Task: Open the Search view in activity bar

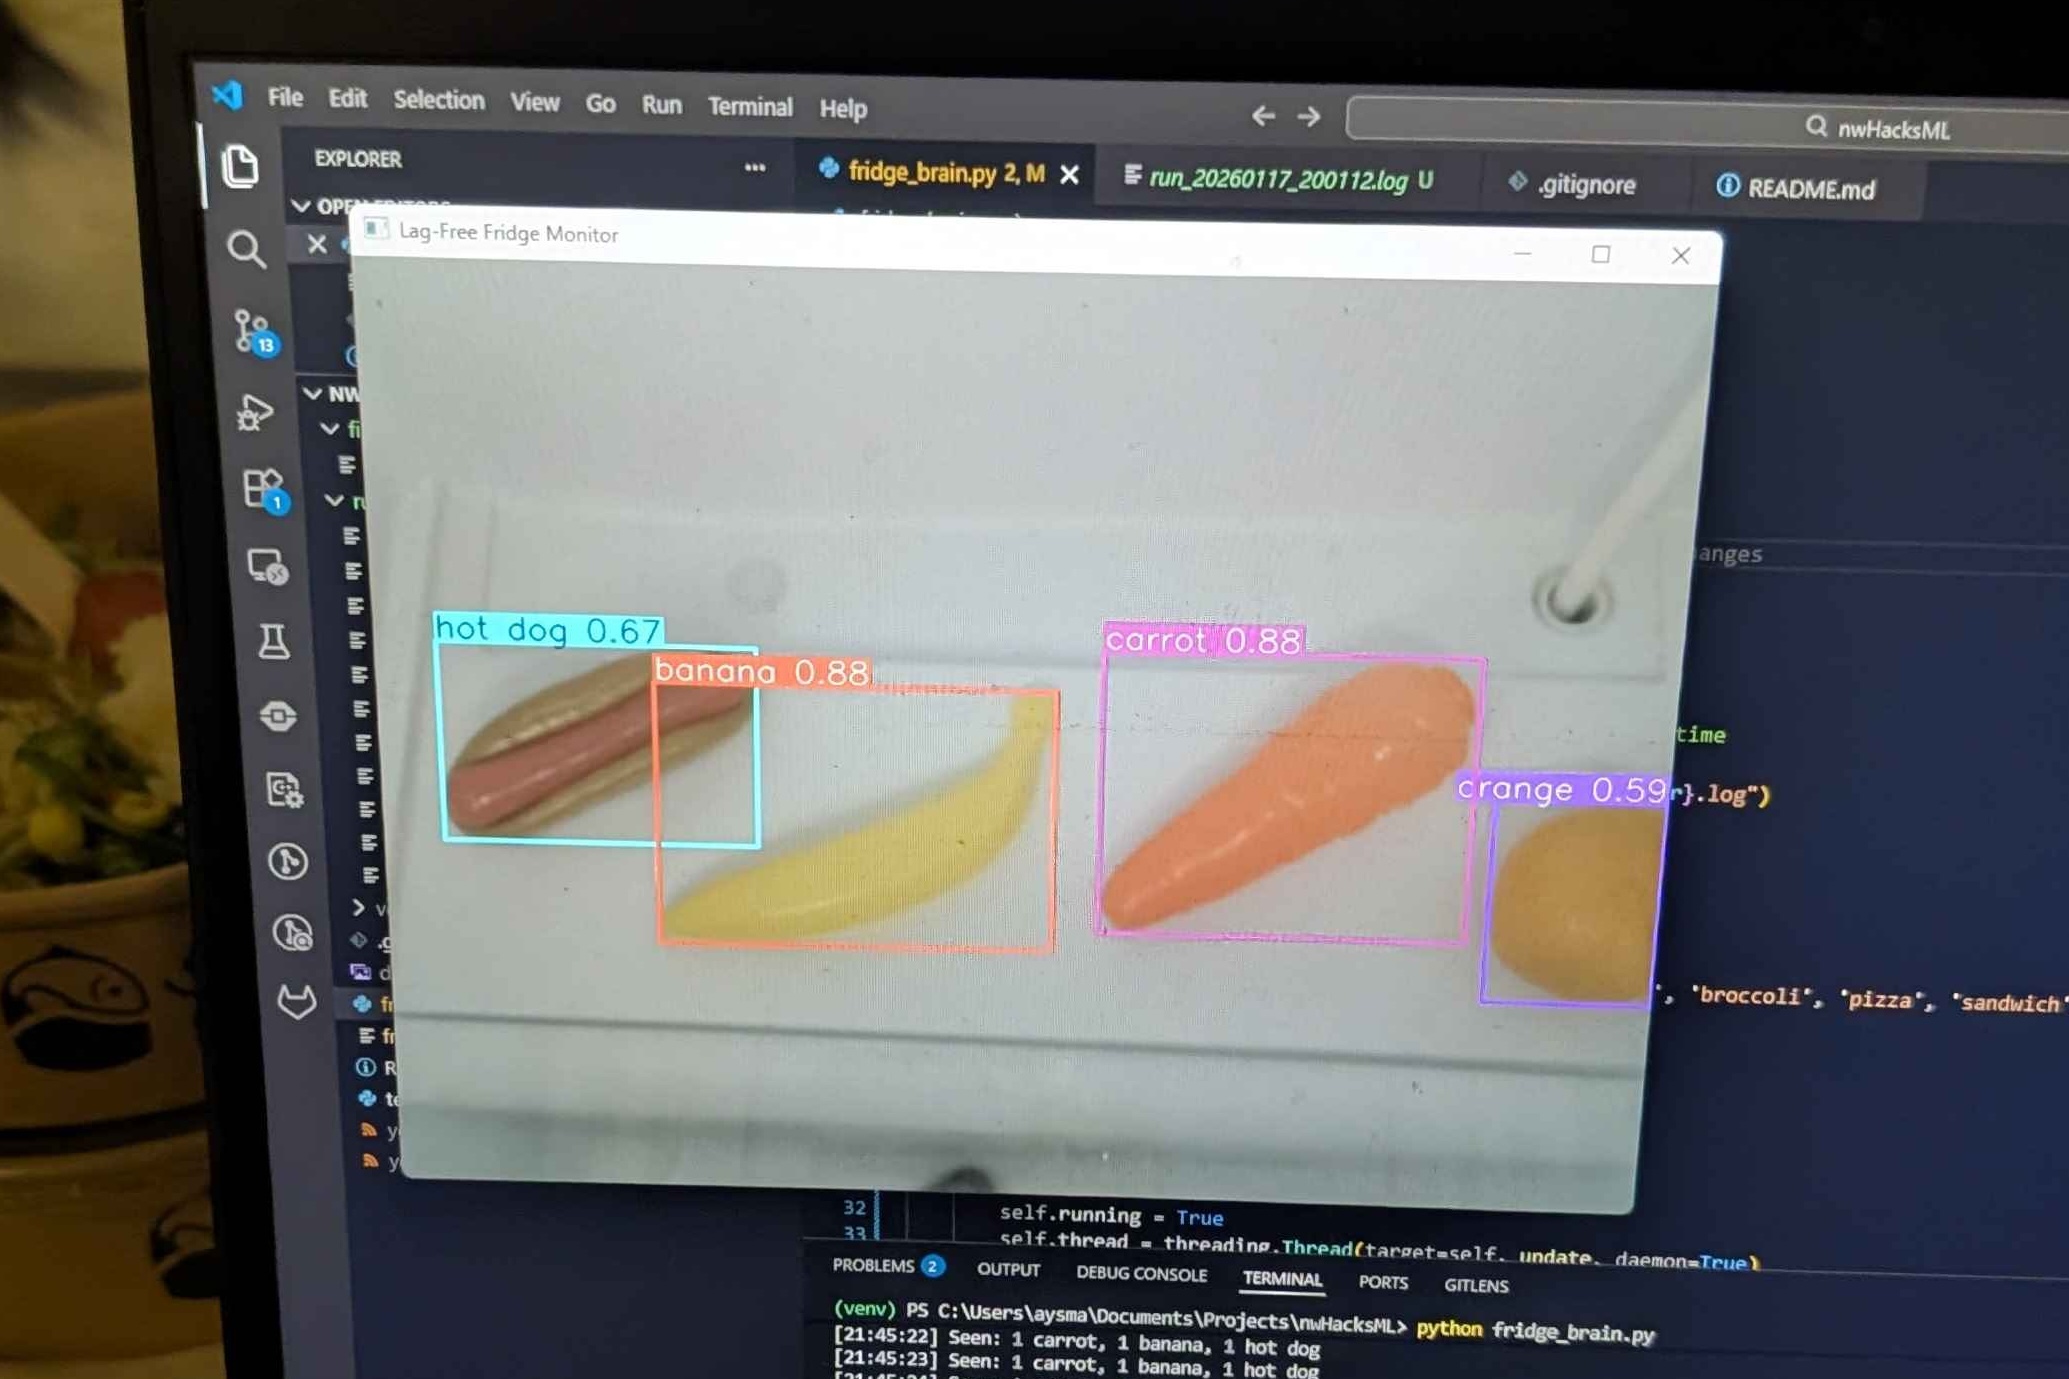Action: click(246, 250)
